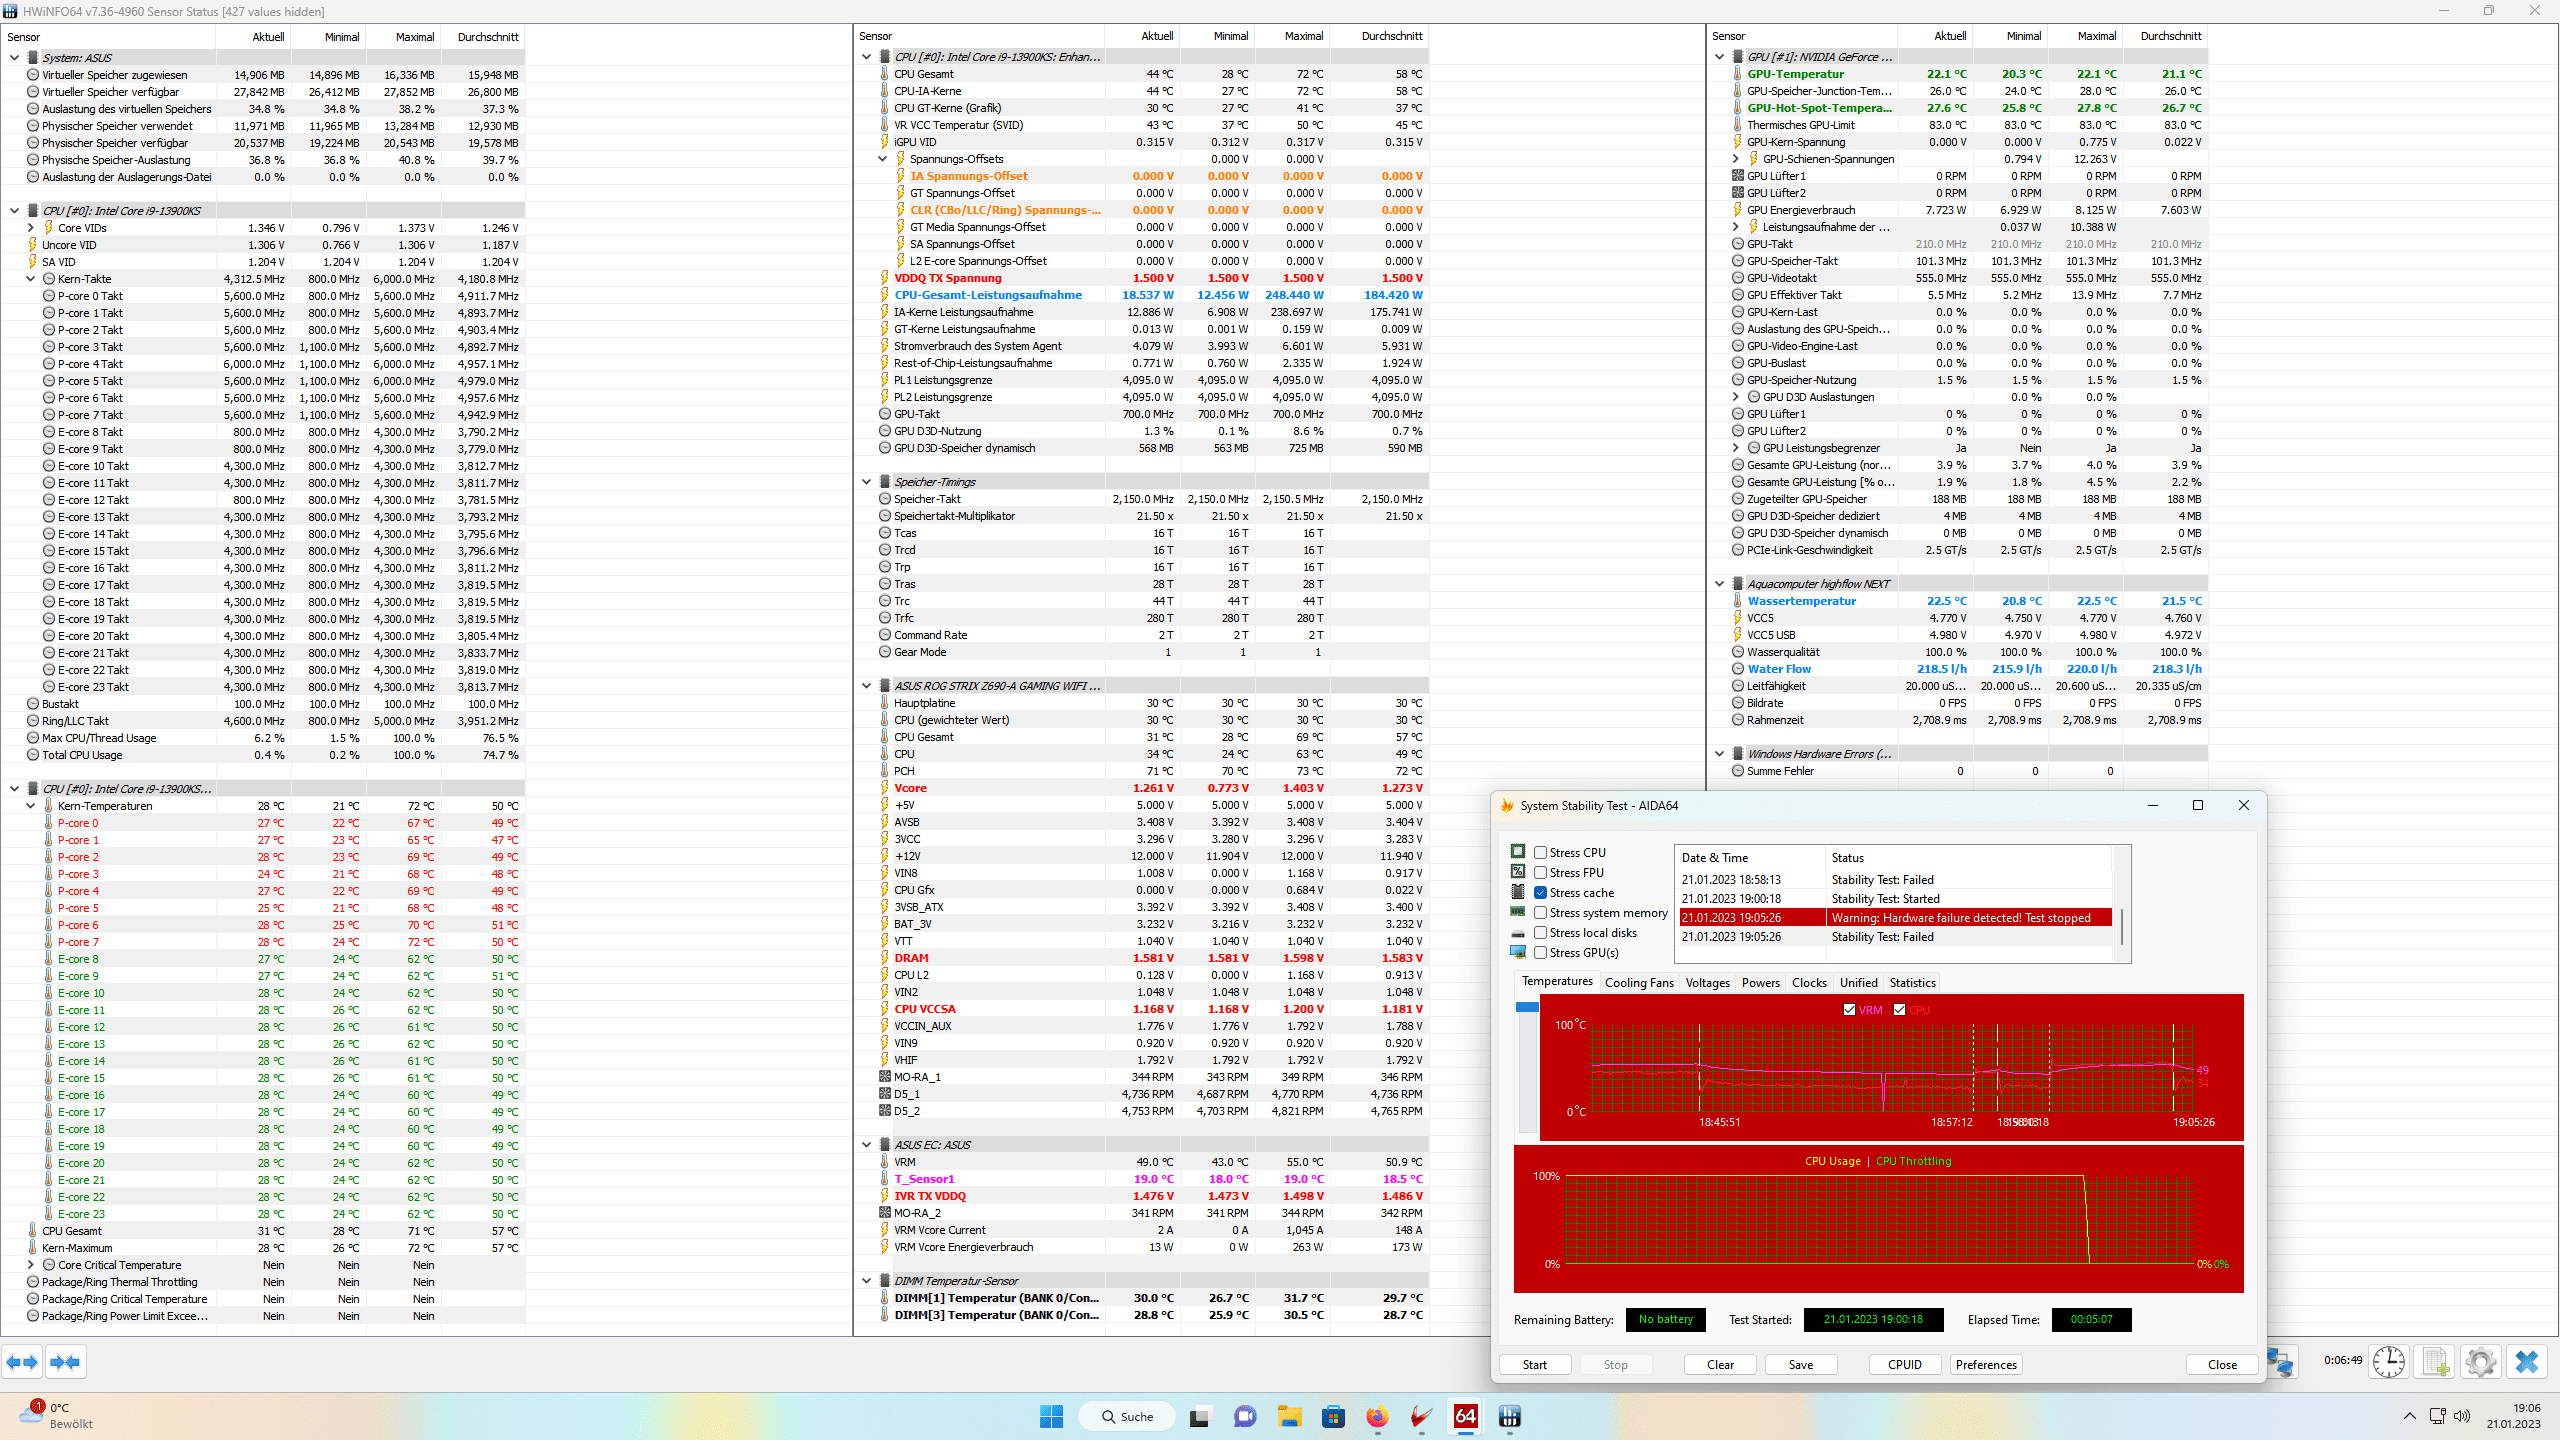Switch to Unified tab
The image size is (2560, 1440).
point(1858,983)
